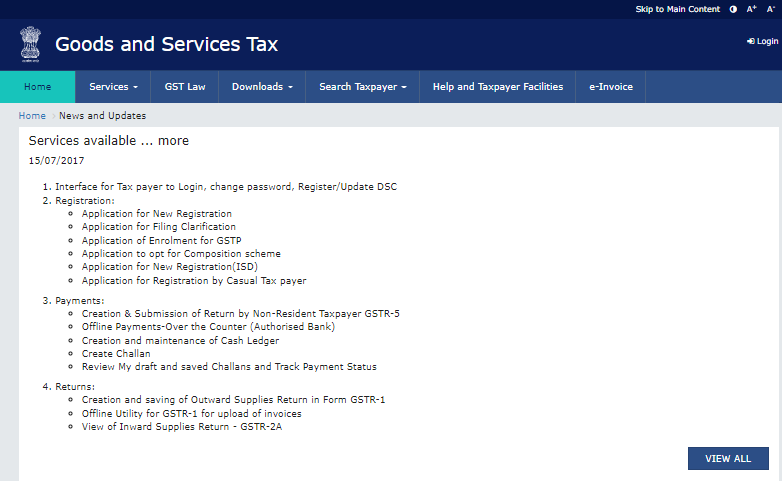
Task: Click the Home breadcrumb link
Action: click(32, 116)
